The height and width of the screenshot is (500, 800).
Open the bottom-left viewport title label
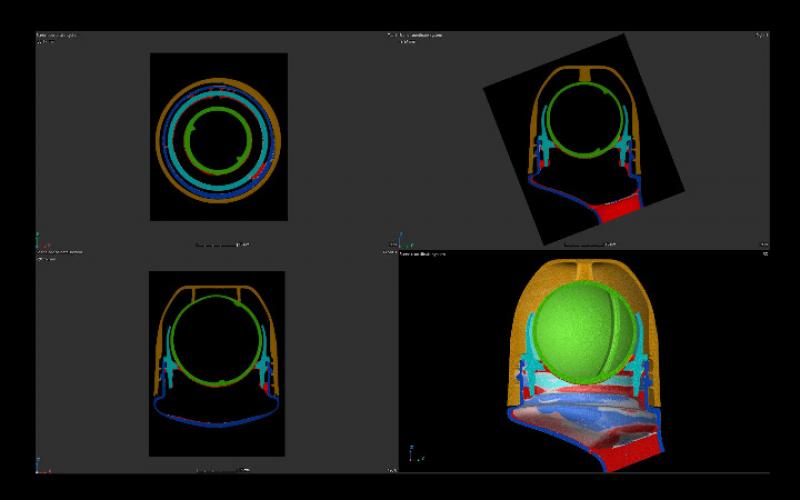tap(62, 252)
